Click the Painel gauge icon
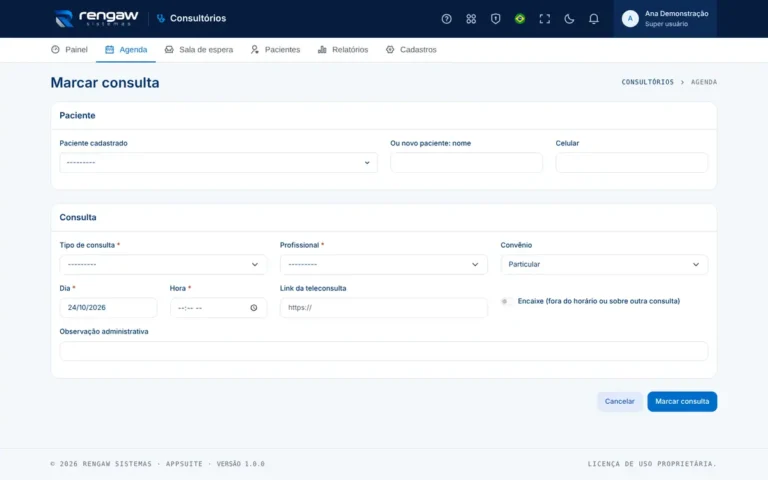 coord(55,49)
